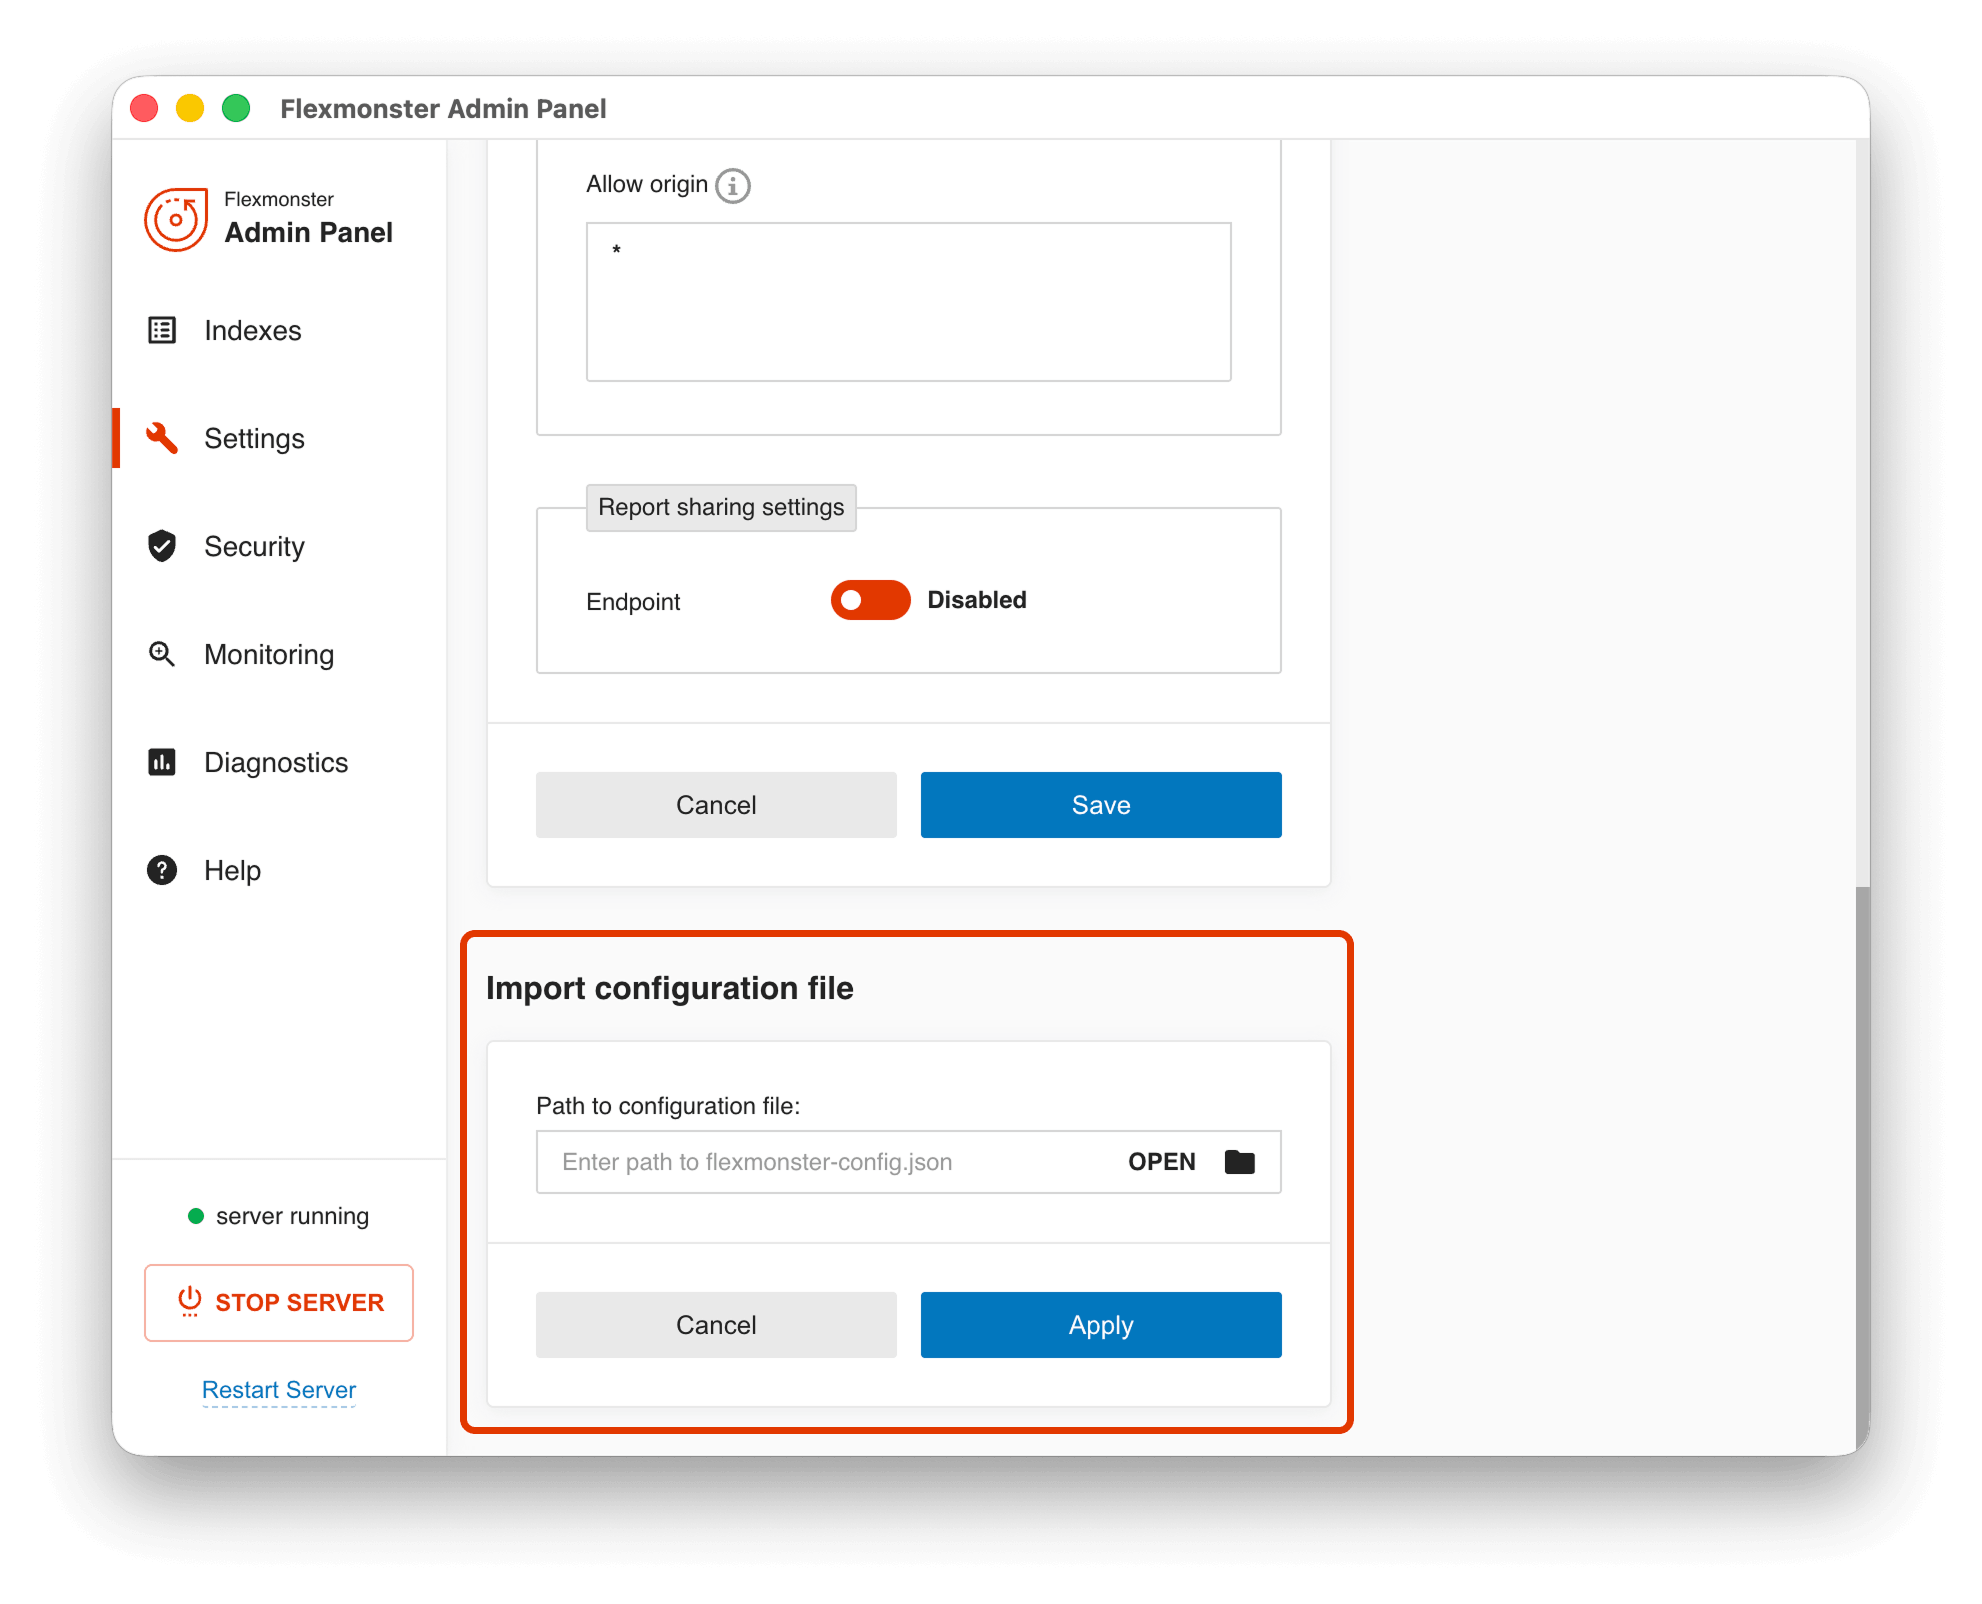Click the Admin Panel sidebar title
The height and width of the screenshot is (1604, 1982).
click(308, 232)
